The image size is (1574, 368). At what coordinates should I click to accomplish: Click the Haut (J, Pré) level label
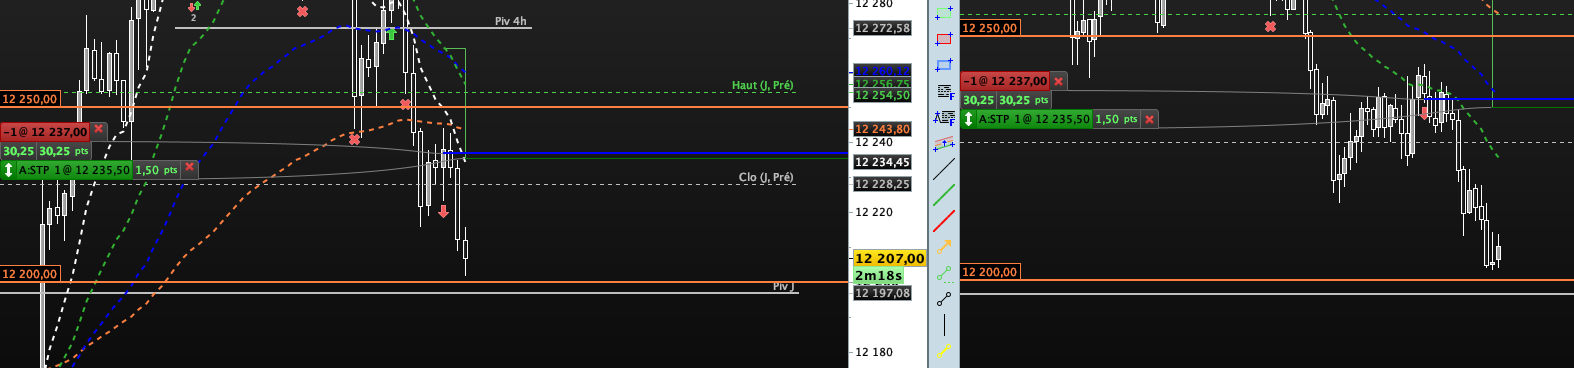[x=762, y=85]
